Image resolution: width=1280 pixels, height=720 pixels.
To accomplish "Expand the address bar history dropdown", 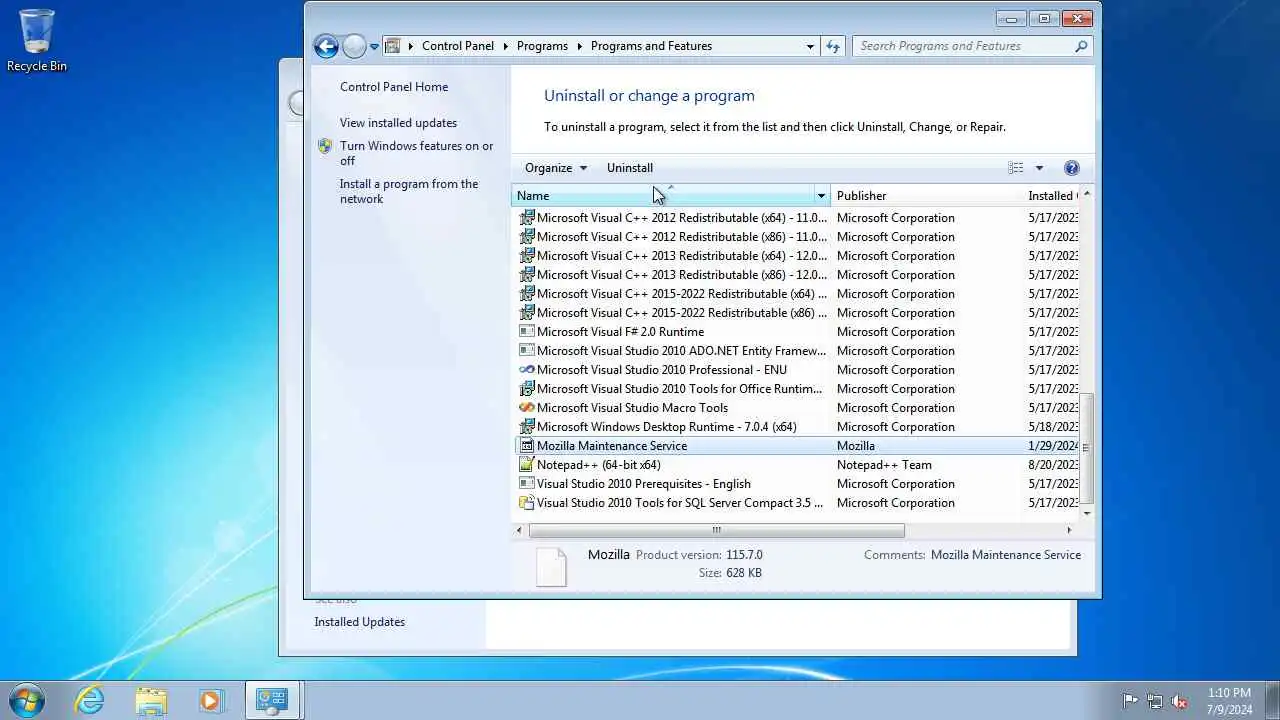I will pos(810,46).
